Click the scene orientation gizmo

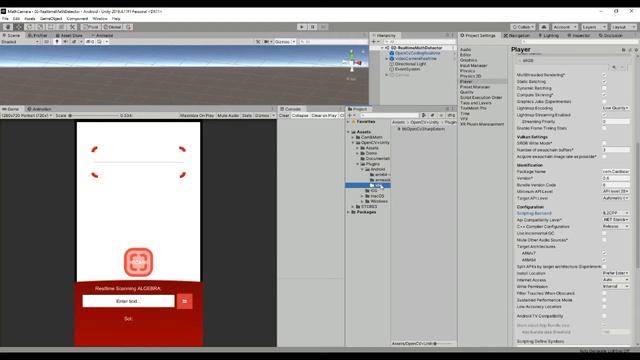(352, 61)
